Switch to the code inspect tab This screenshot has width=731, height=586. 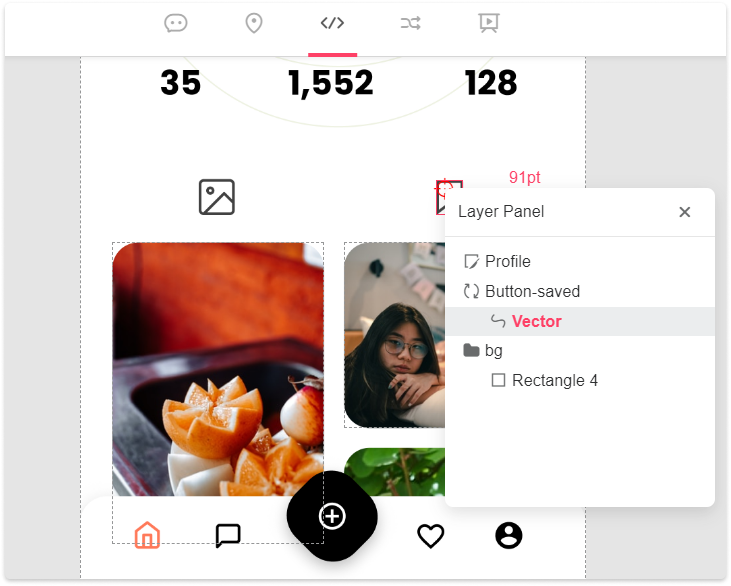[x=332, y=23]
